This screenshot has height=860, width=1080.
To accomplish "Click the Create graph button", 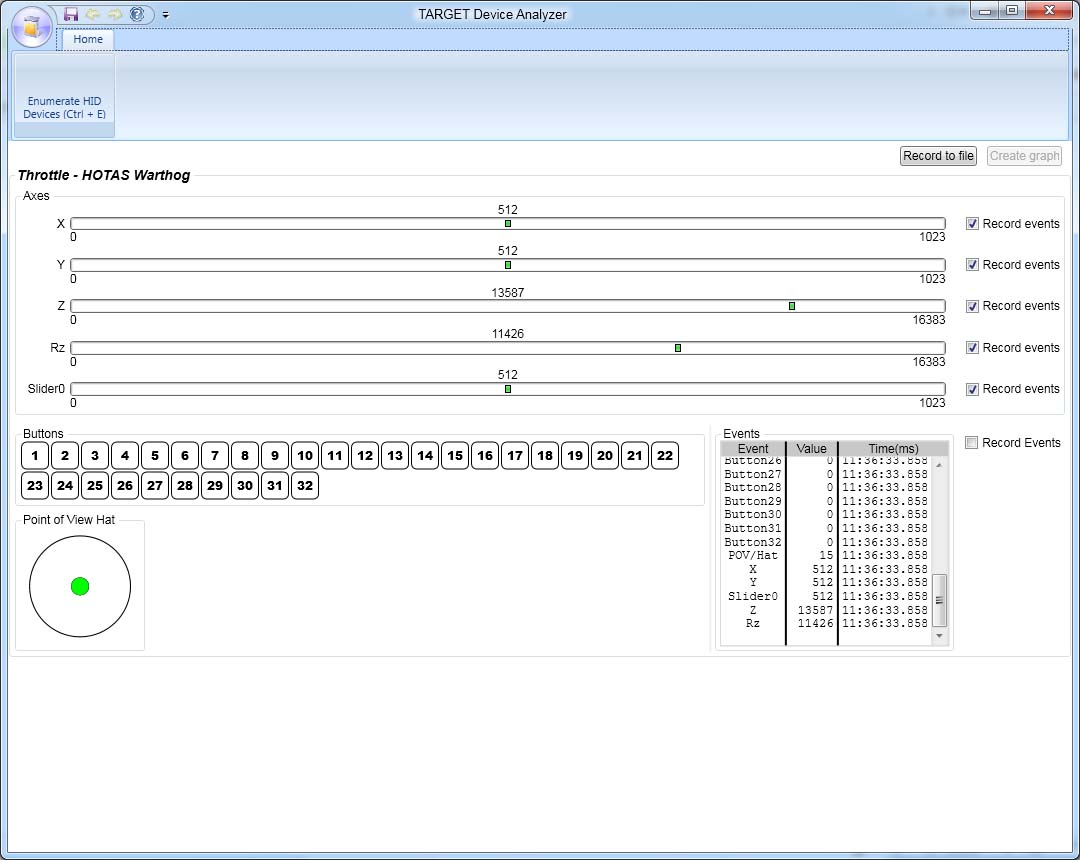I will pyautogui.click(x=1024, y=156).
